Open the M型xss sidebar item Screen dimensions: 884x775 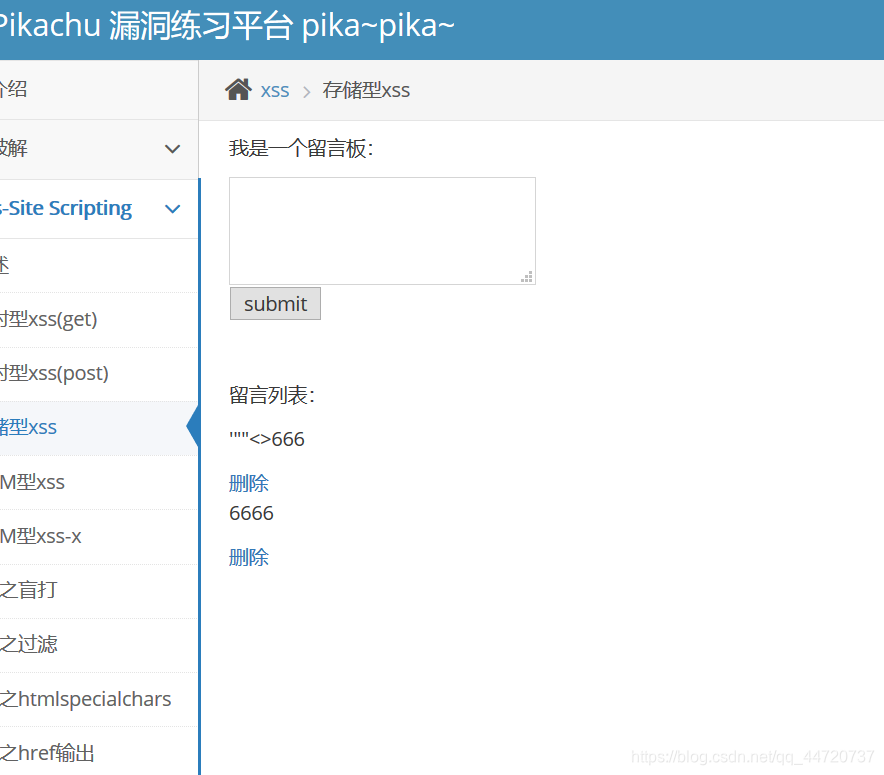(x=32, y=482)
